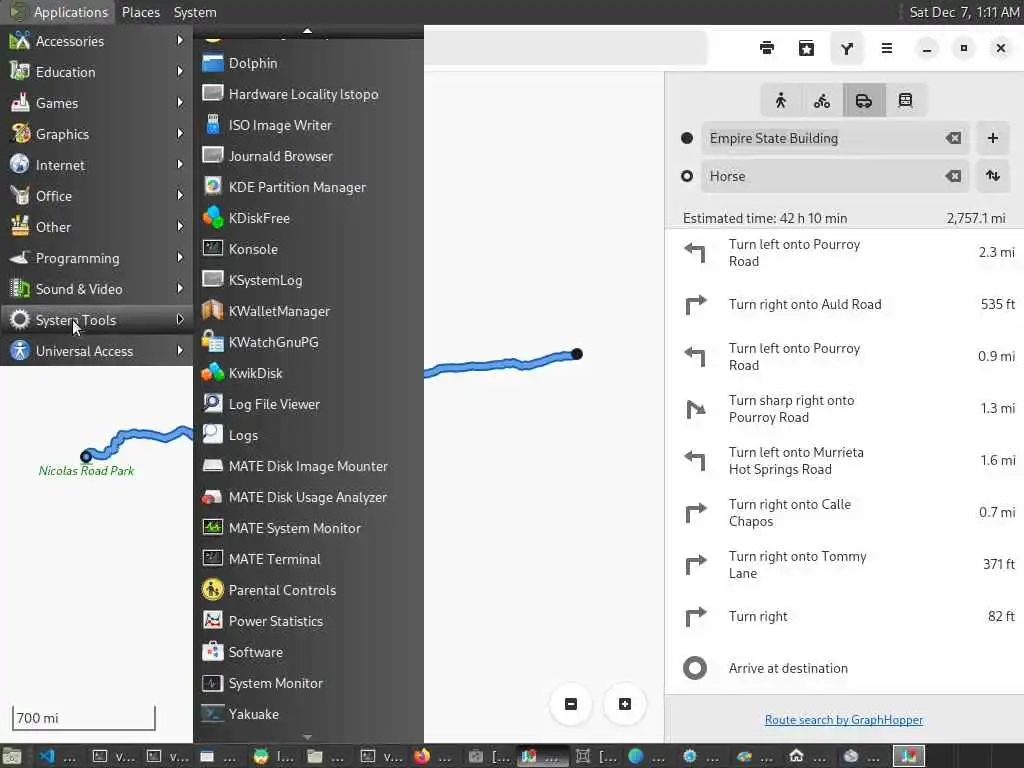
Task: Open the Other category
Action: (x=97, y=227)
